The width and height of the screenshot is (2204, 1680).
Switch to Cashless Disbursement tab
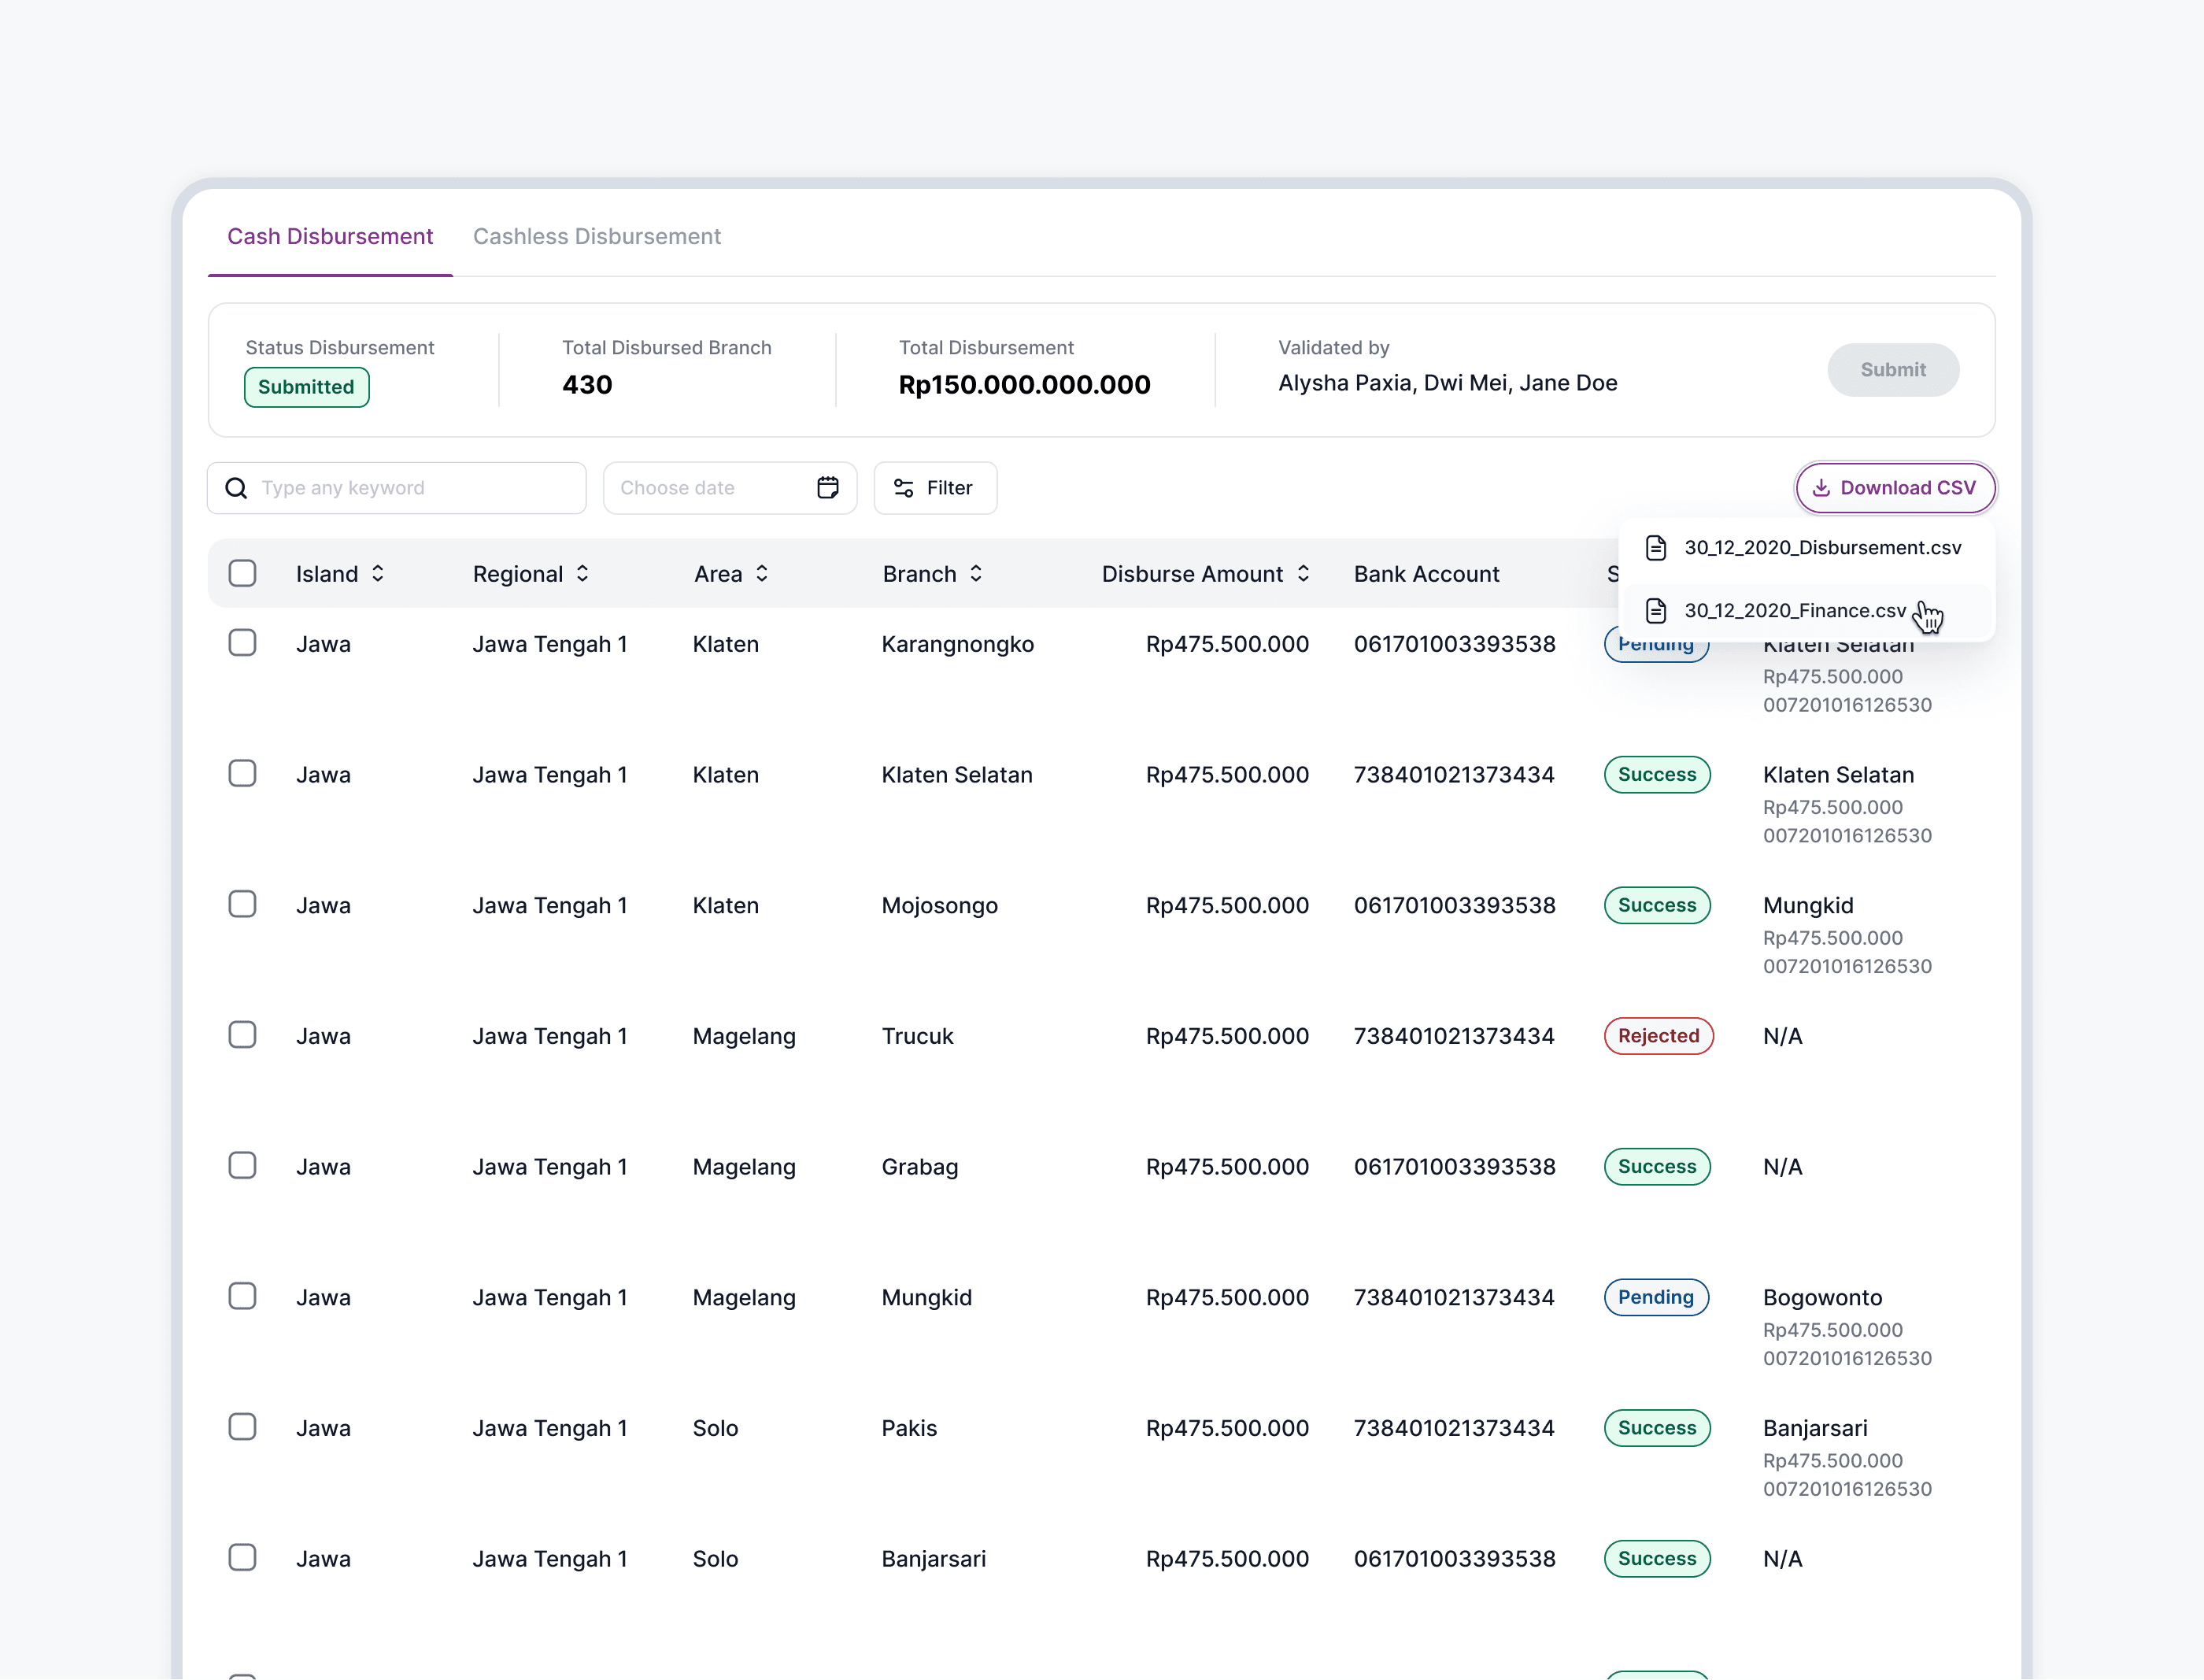pos(596,237)
